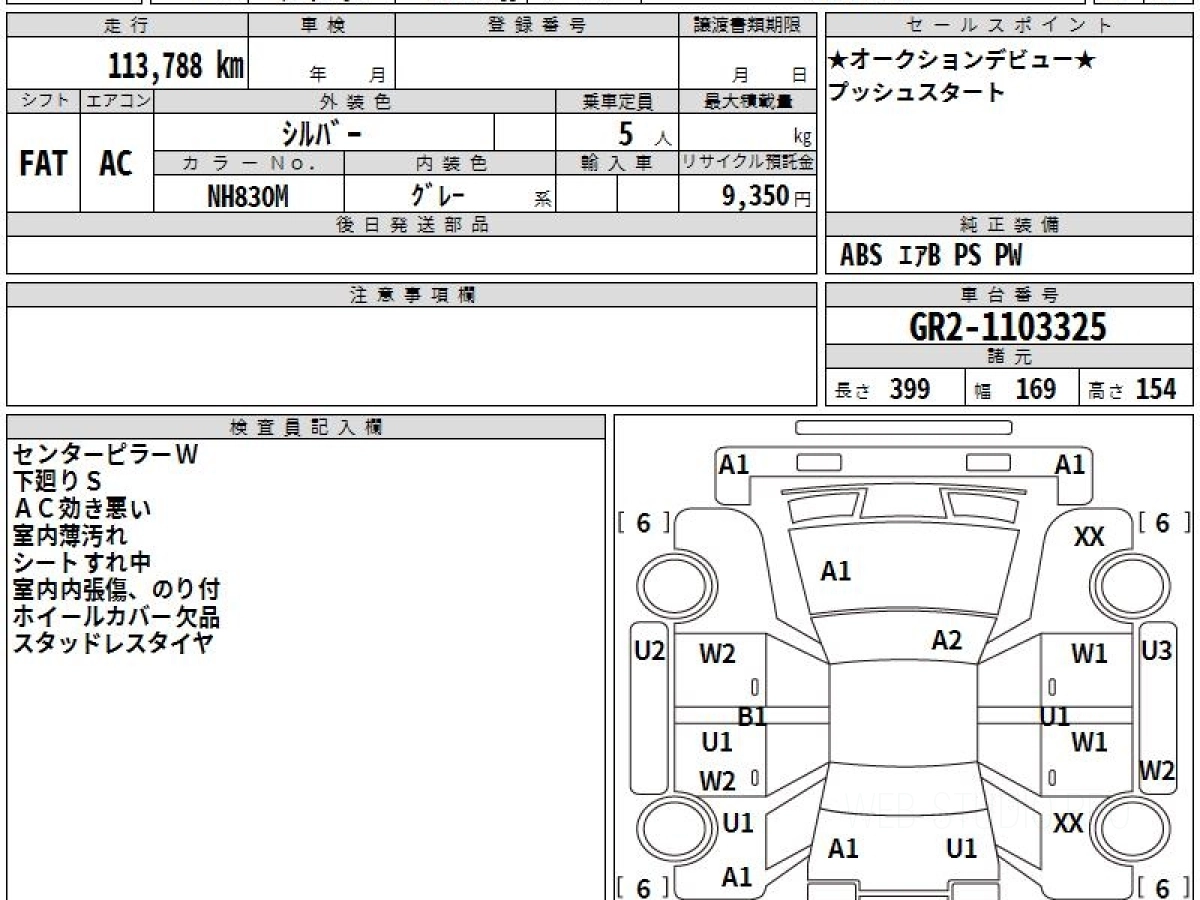Click the XX mark beside the rear wheel

[1068, 824]
